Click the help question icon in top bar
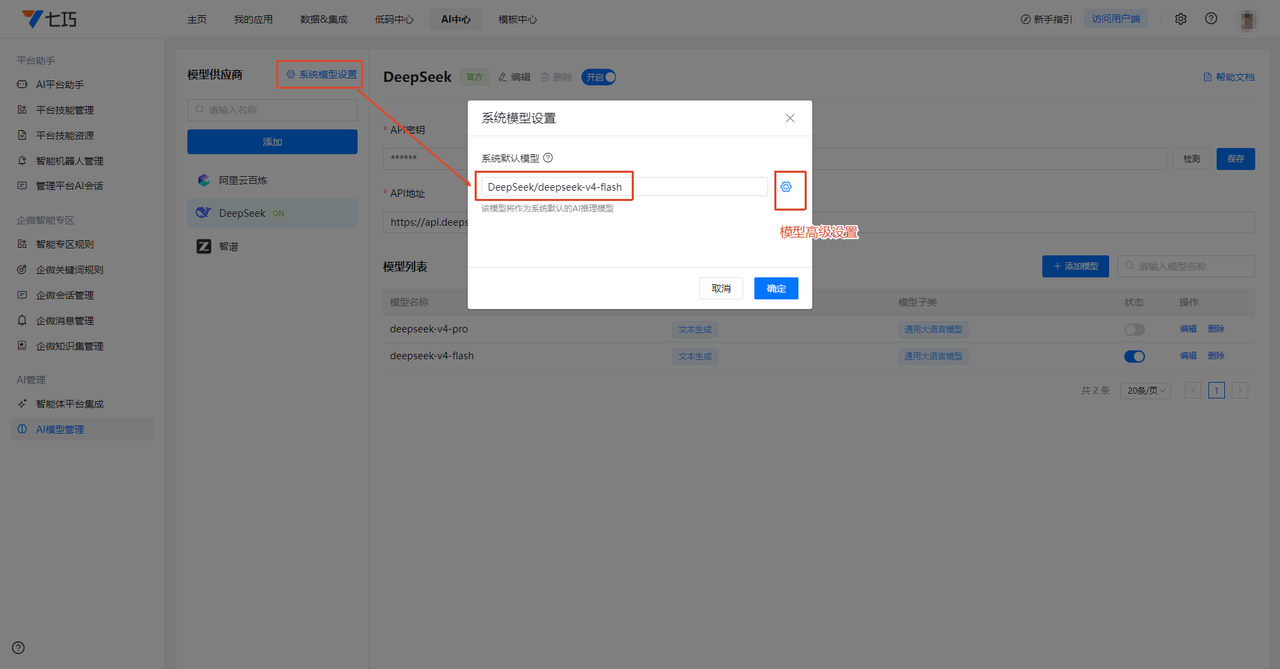Viewport: 1280px width, 669px height. coord(1211,19)
